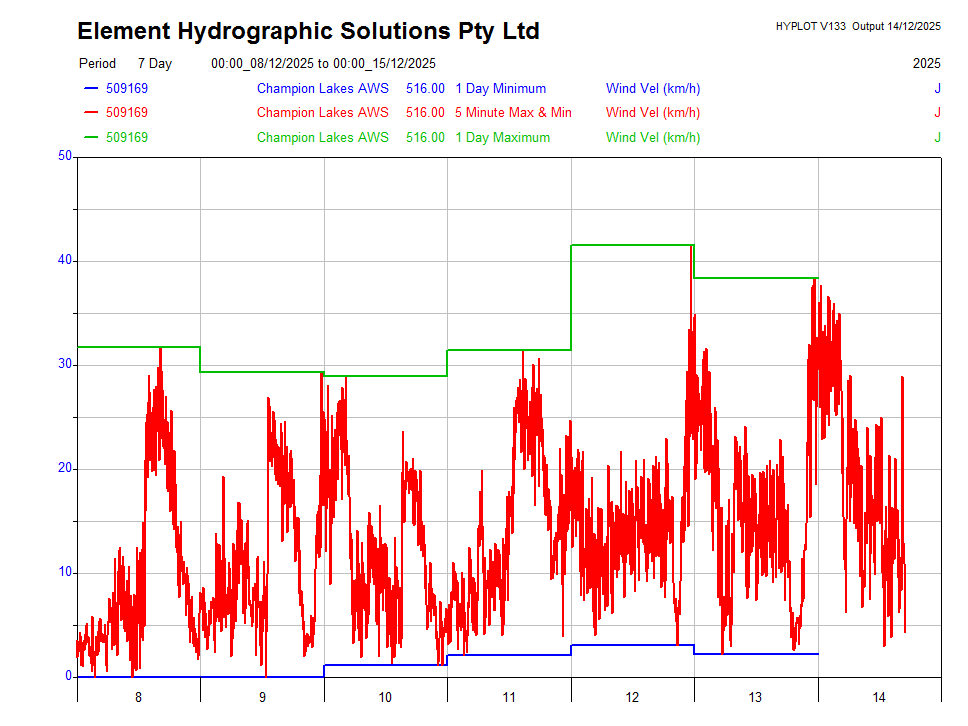Select day 10 on the x-axis
968x726 pixels.
pos(385,698)
